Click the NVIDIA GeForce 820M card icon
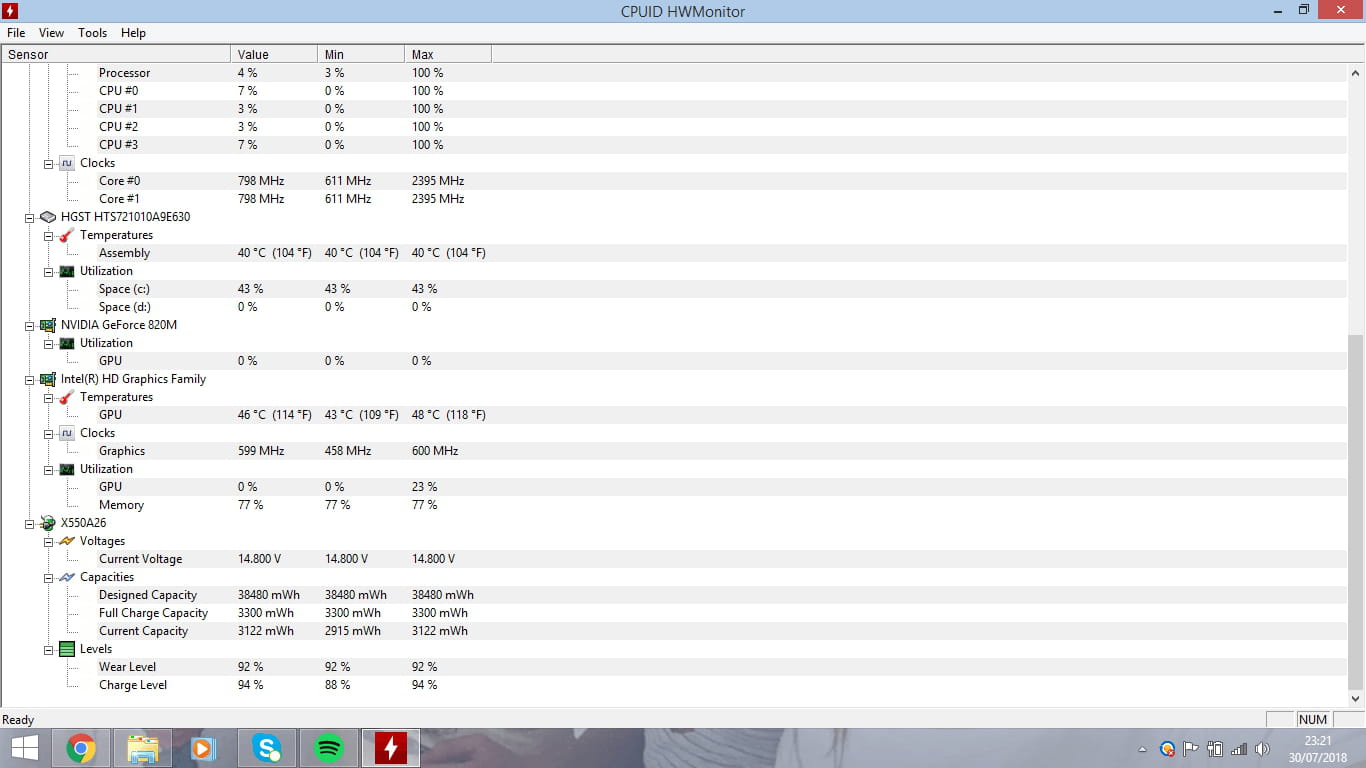The width and height of the screenshot is (1366, 768). point(48,325)
